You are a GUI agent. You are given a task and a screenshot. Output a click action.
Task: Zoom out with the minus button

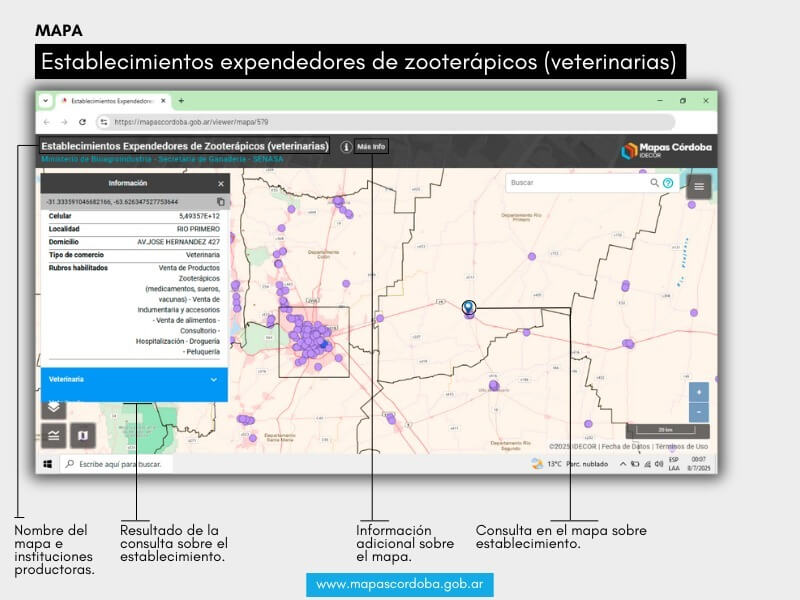699,412
